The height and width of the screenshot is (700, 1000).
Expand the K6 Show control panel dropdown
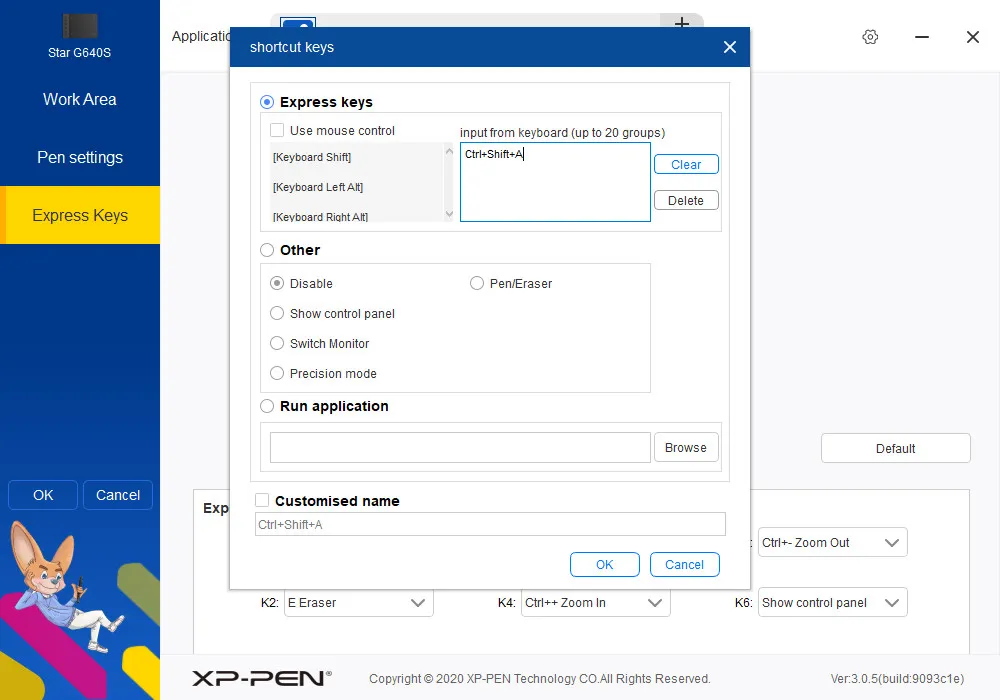point(832,603)
